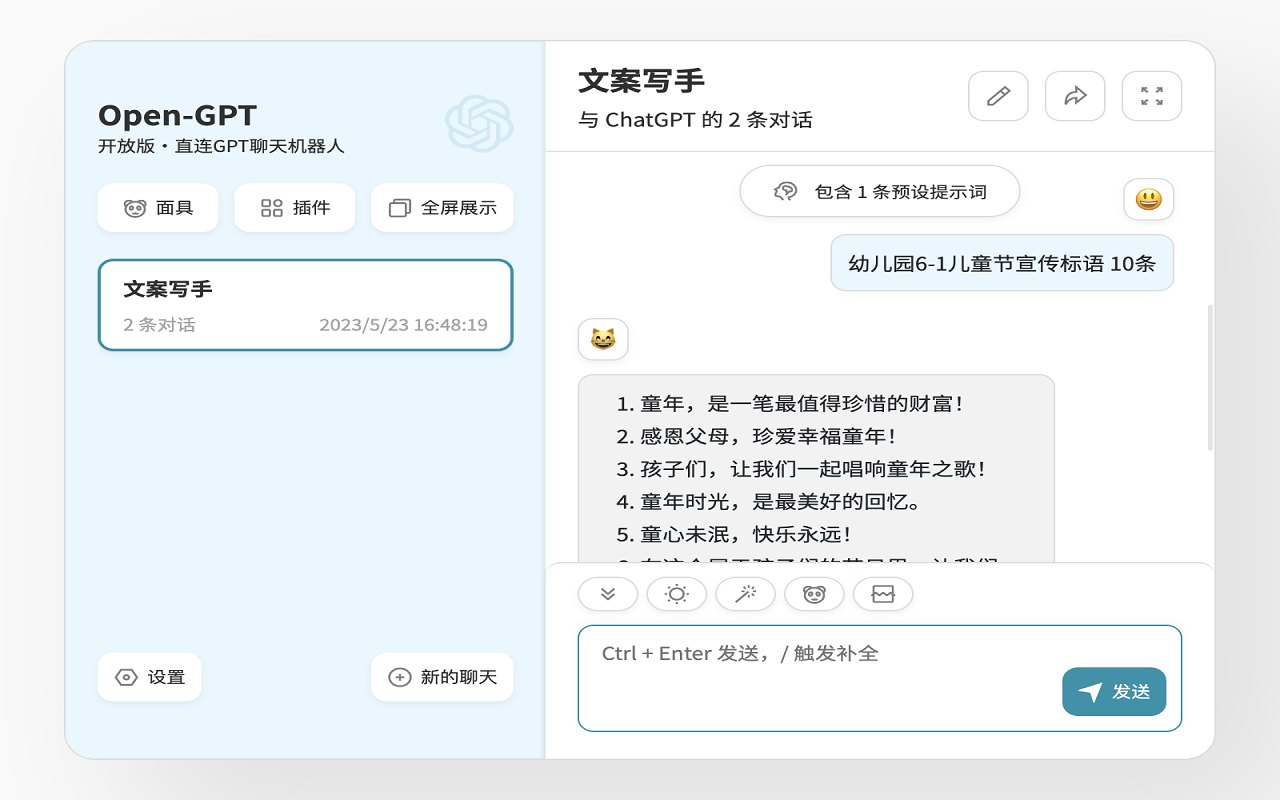The width and height of the screenshot is (1280, 800).
Task: Focus the Ctrl + Enter 发送 message input box
Action: (880, 678)
